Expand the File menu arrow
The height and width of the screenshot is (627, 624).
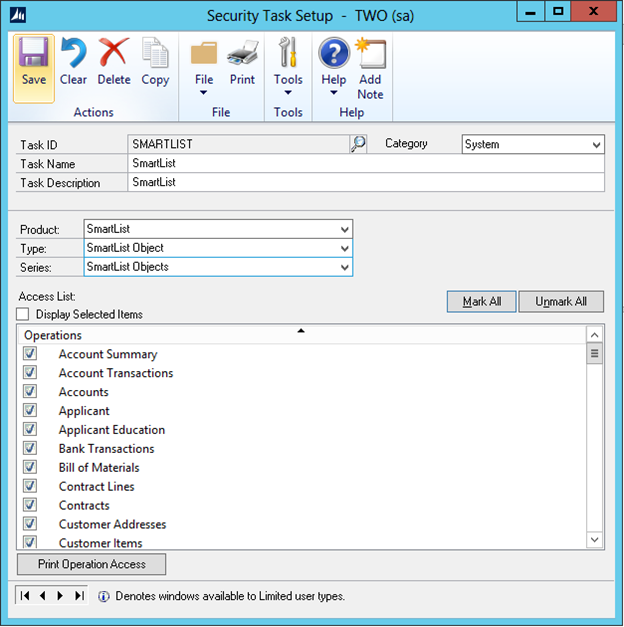click(204, 92)
